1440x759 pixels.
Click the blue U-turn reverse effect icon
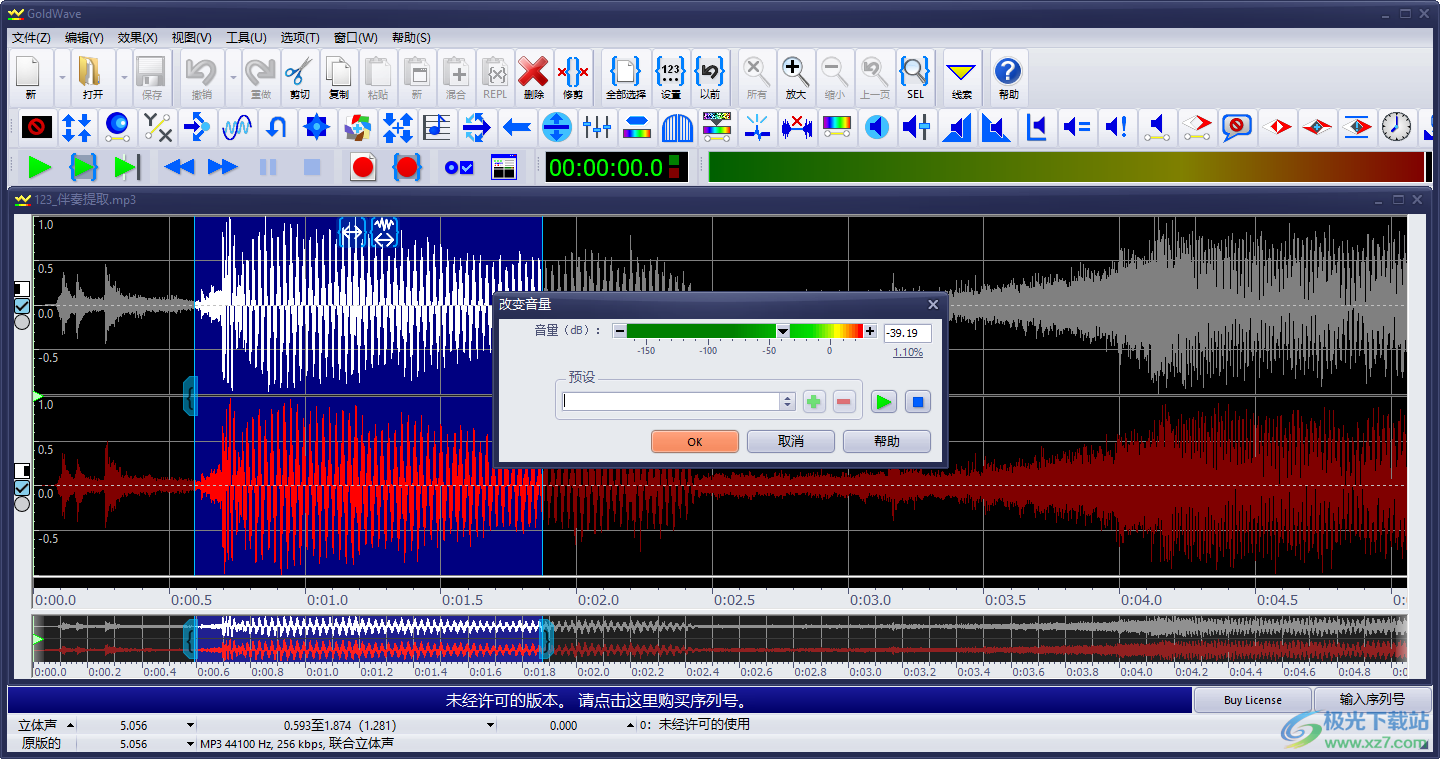tap(277, 127)
